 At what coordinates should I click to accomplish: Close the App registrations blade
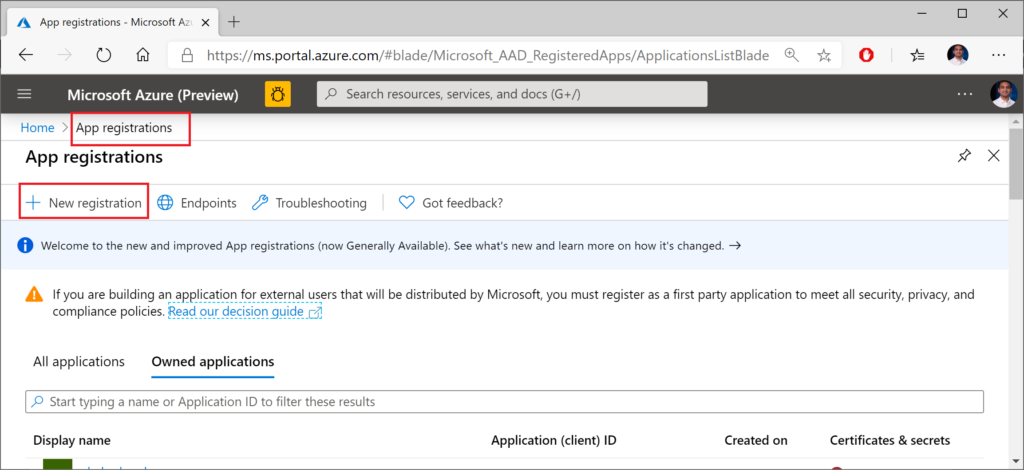click(994, 155)
